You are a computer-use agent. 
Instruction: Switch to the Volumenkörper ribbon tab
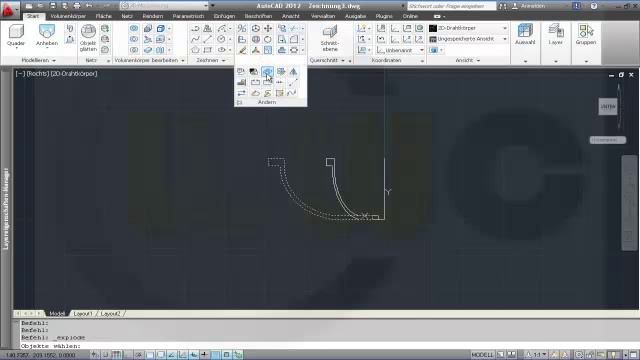(68, 16)
